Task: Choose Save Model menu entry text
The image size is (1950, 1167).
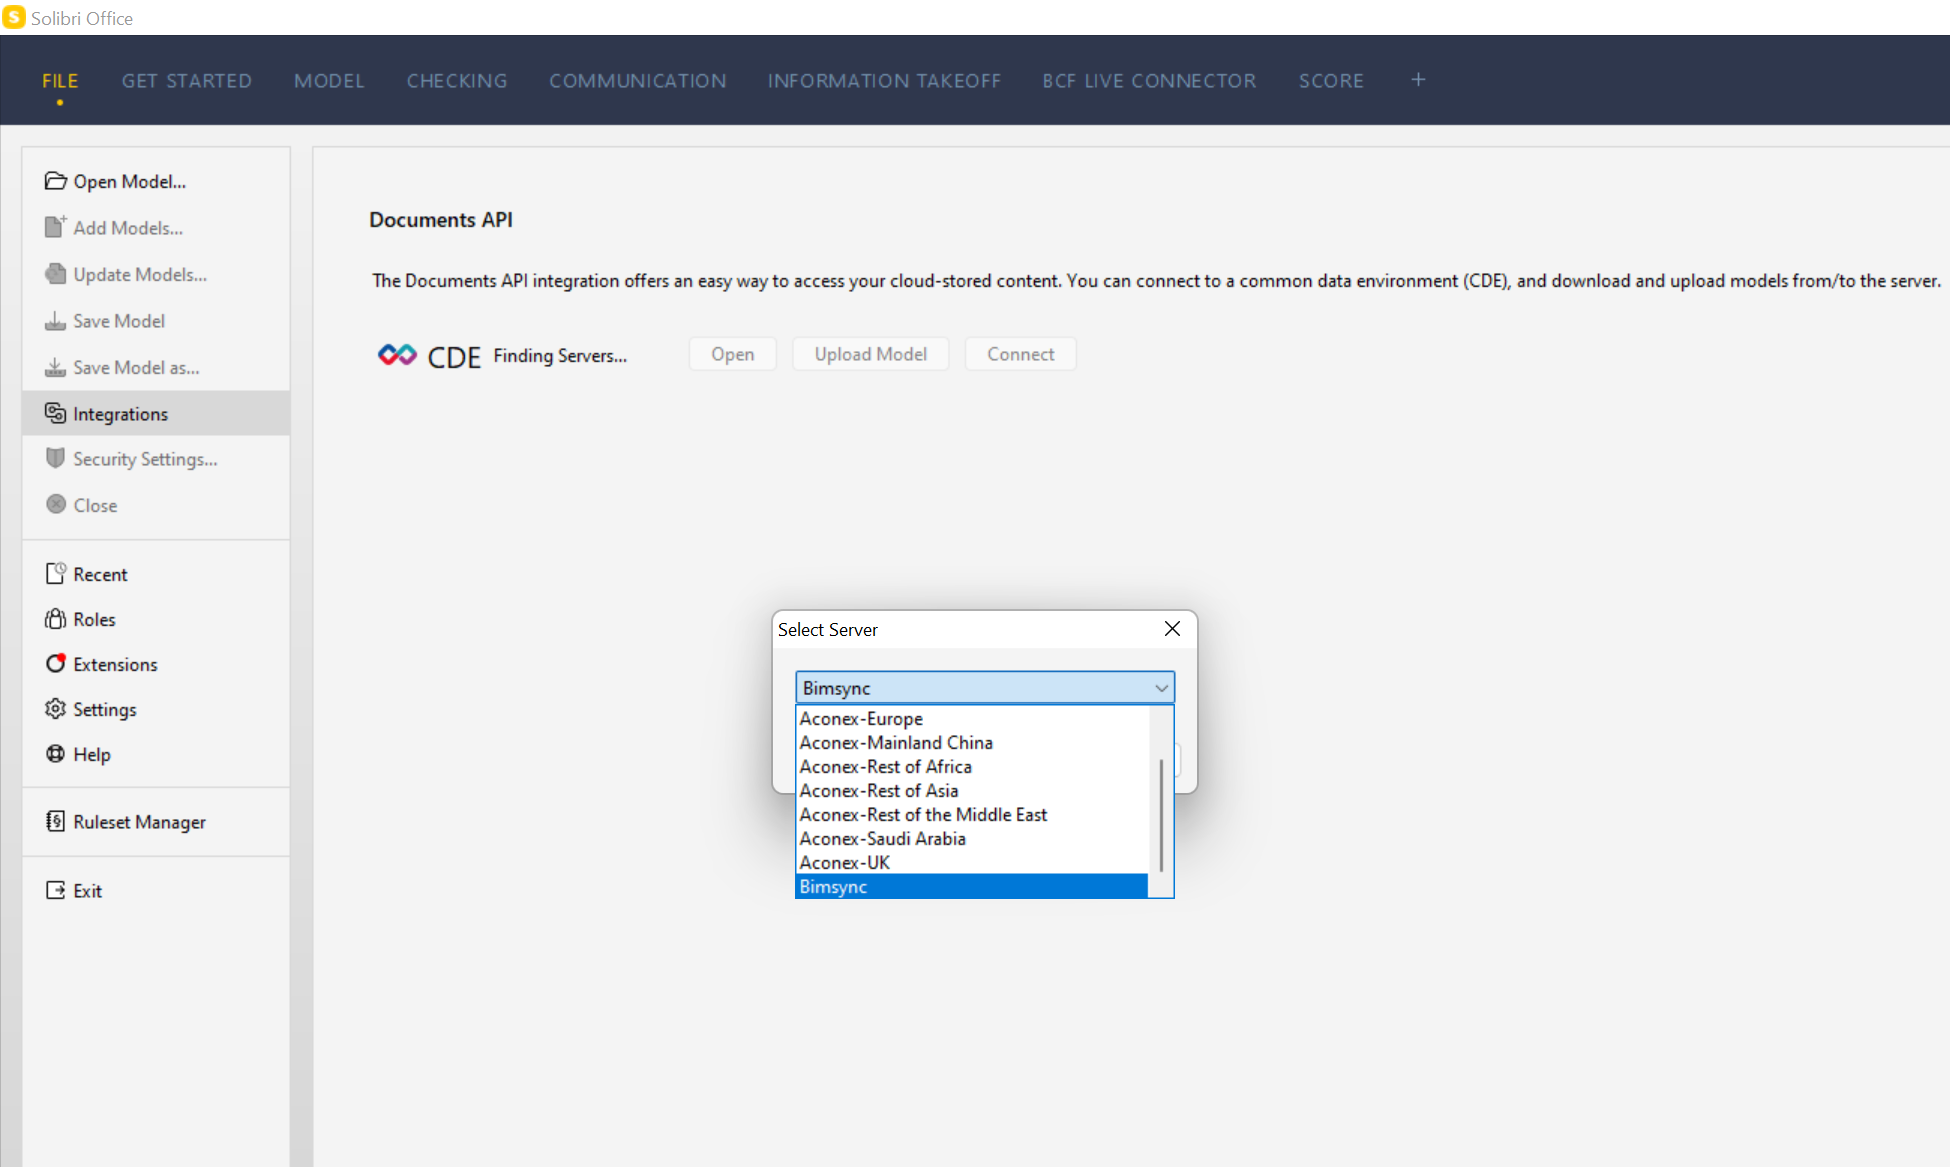Action: point(119,321)
